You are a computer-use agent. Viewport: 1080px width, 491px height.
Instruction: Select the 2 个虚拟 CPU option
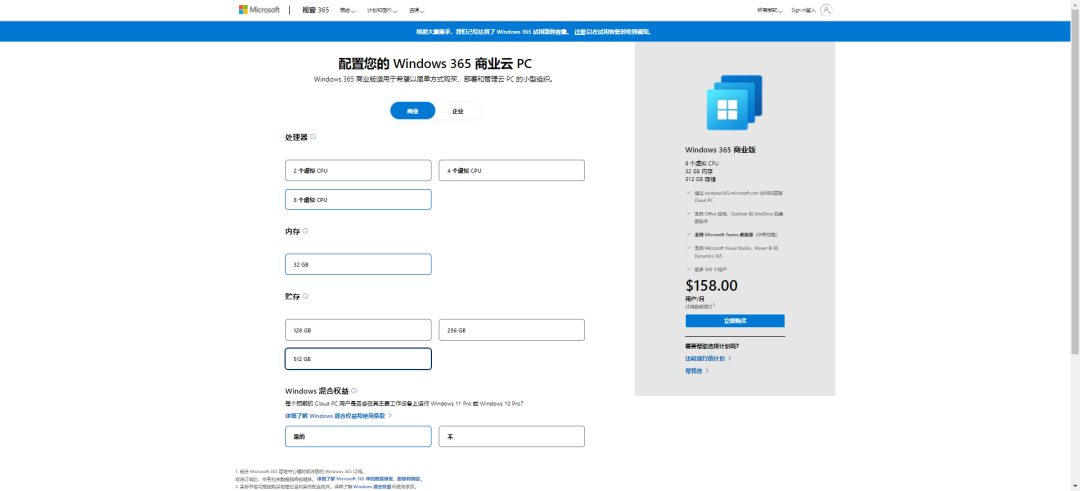(x=358, y=171)
